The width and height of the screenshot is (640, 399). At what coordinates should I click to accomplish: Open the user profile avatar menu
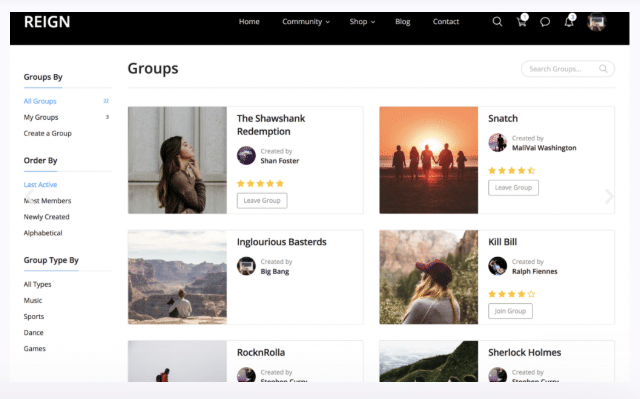(596, 22)
